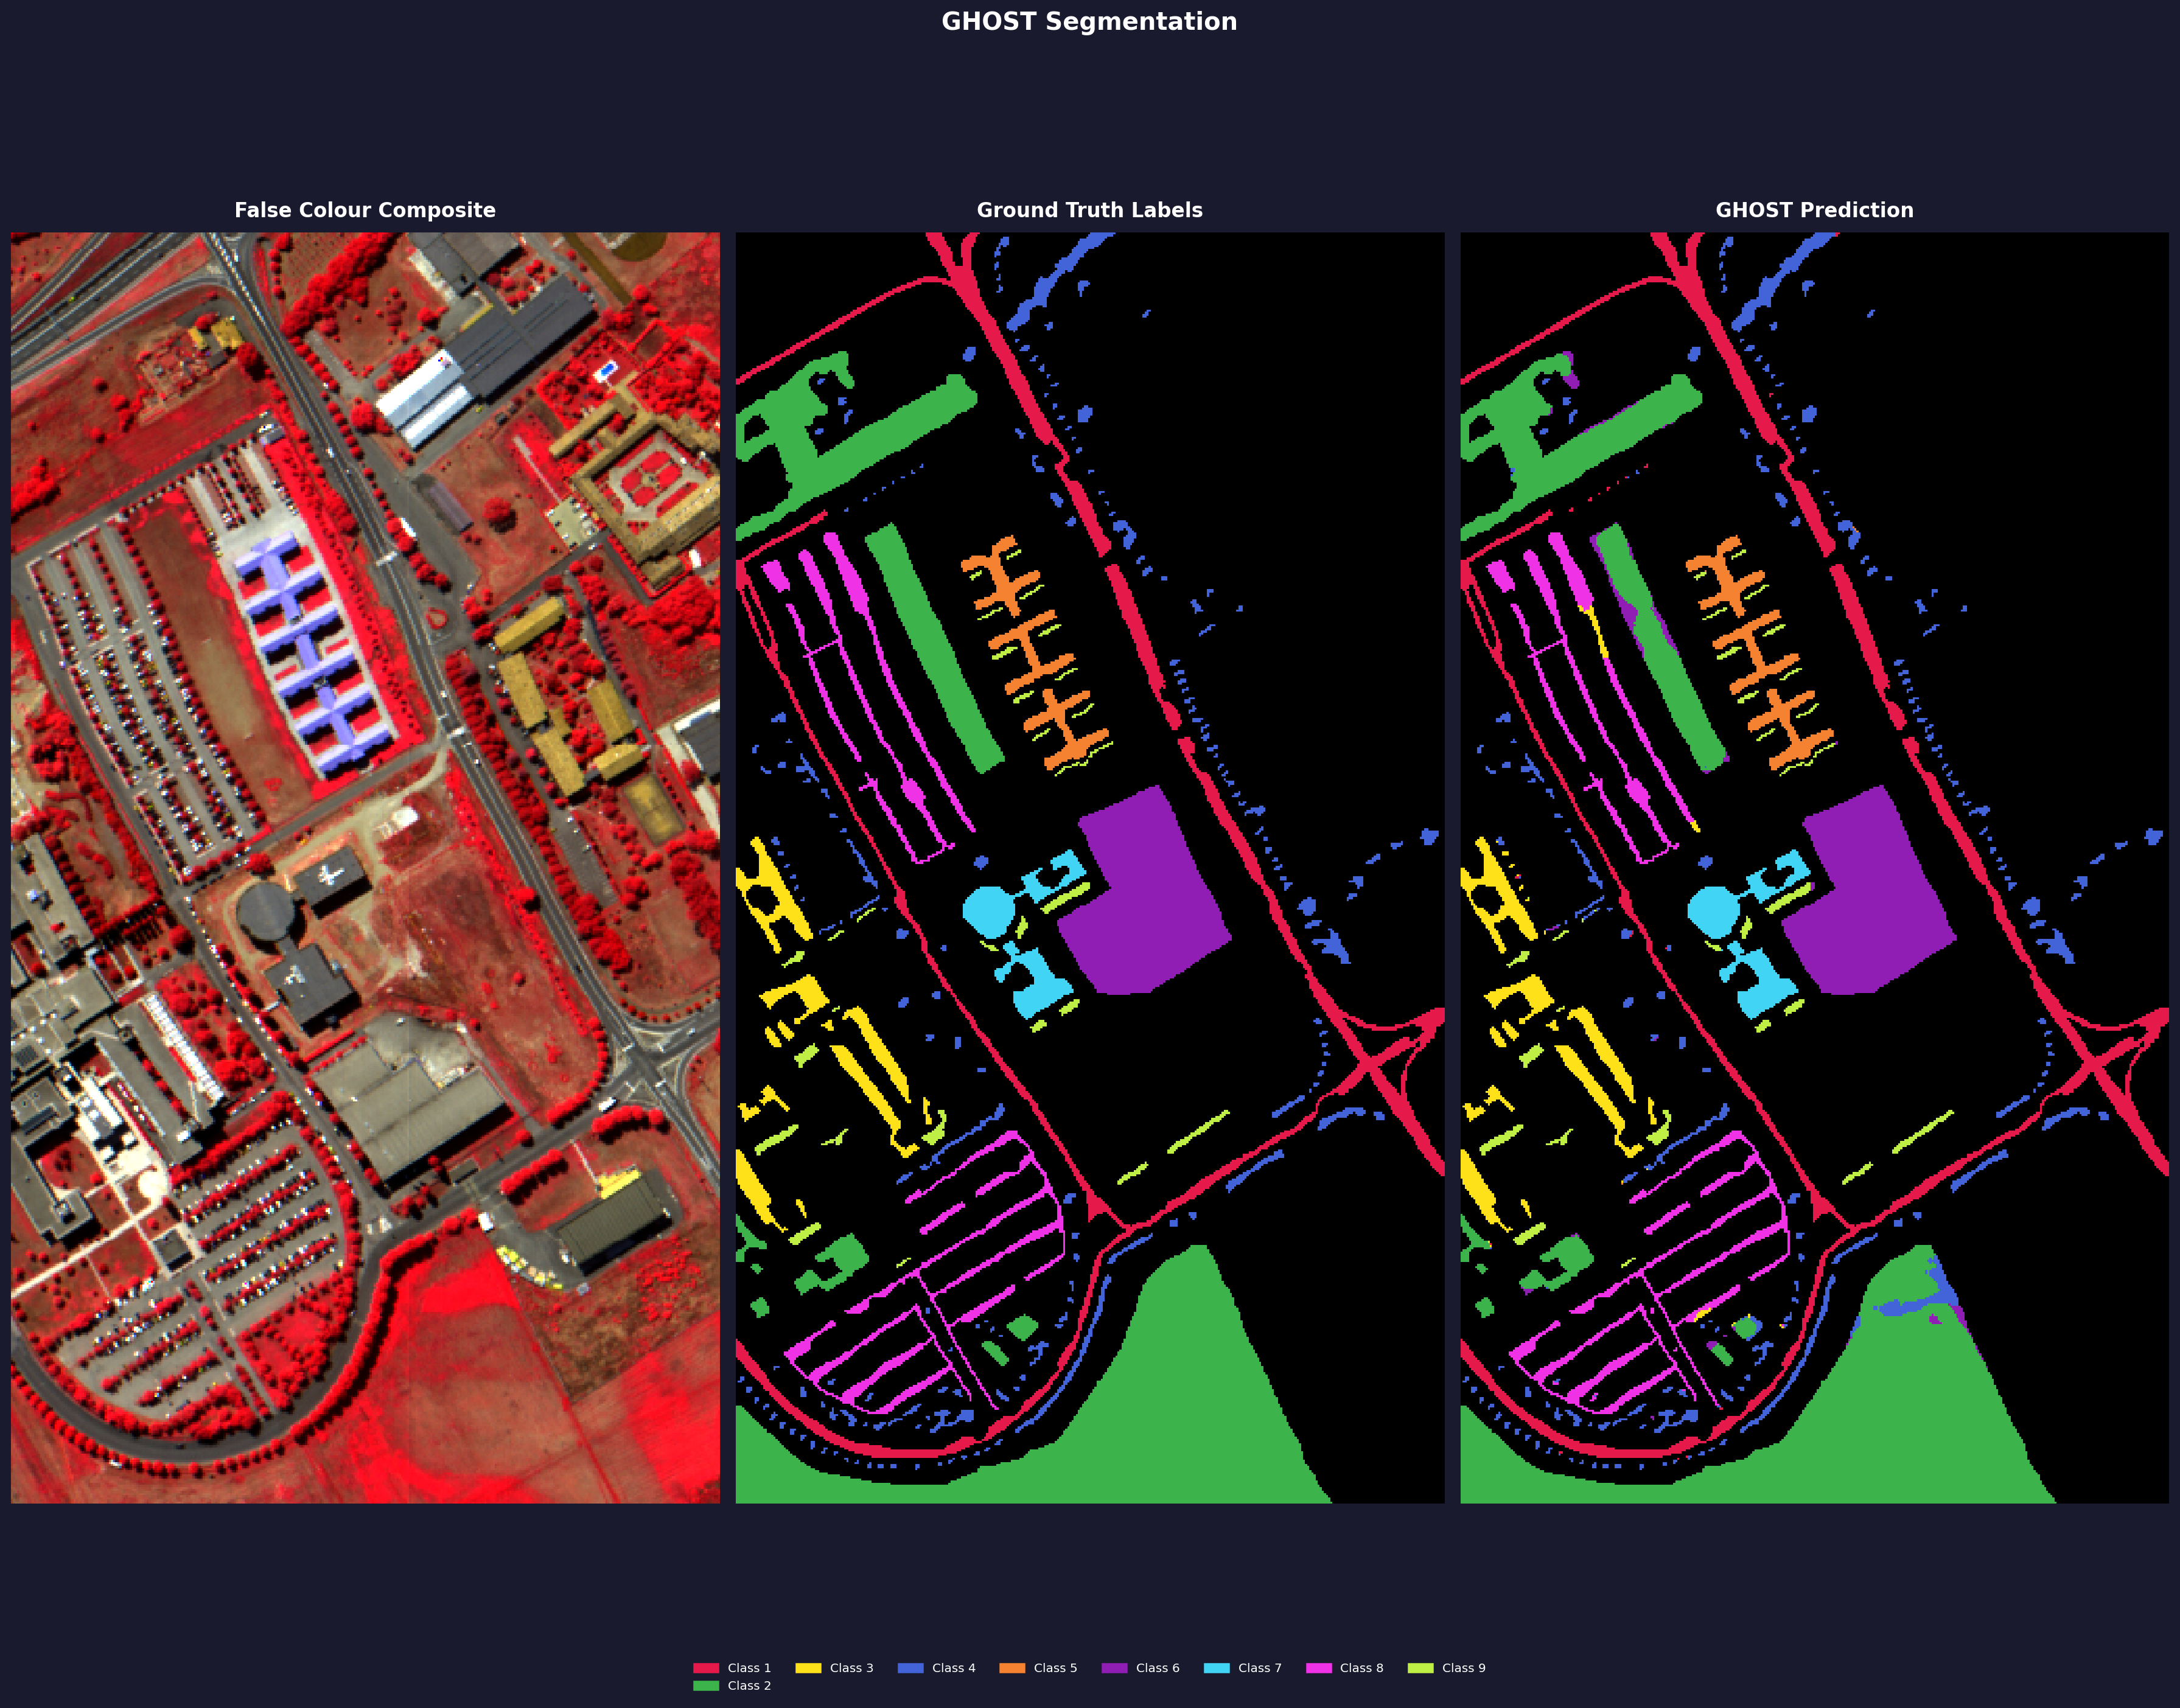The image size is (2180, 1708).
Task: Click the GHOST Prediction panel title
Action: (1814, 210)
